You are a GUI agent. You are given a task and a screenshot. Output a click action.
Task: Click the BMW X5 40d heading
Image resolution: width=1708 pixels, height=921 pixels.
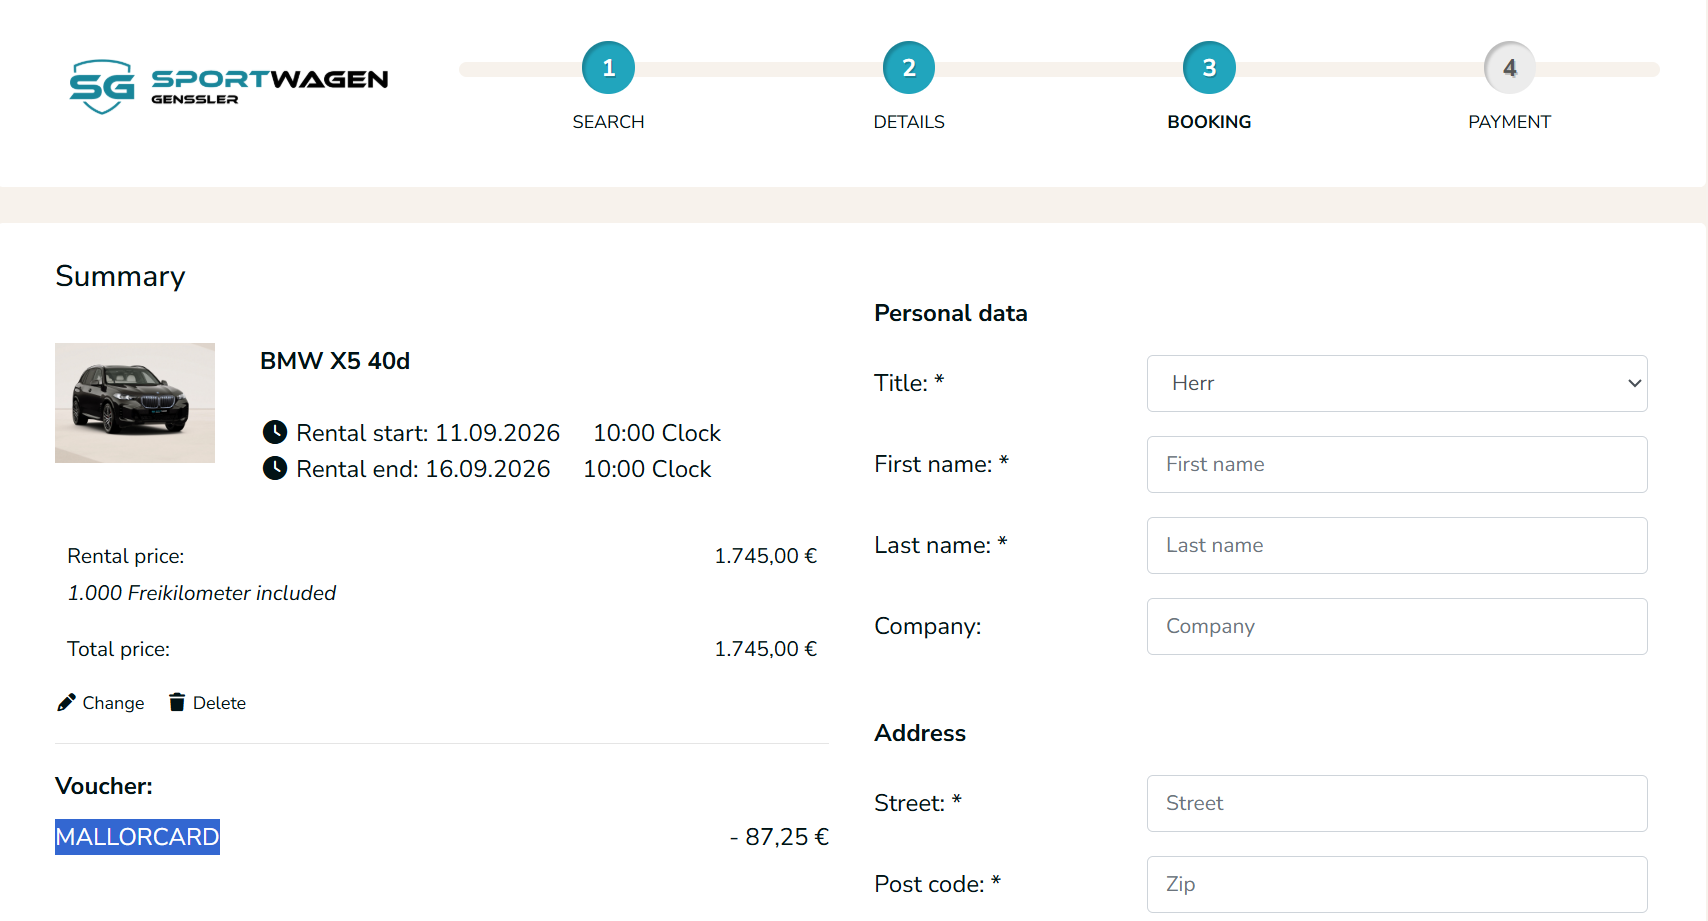(x=335, y=361)
